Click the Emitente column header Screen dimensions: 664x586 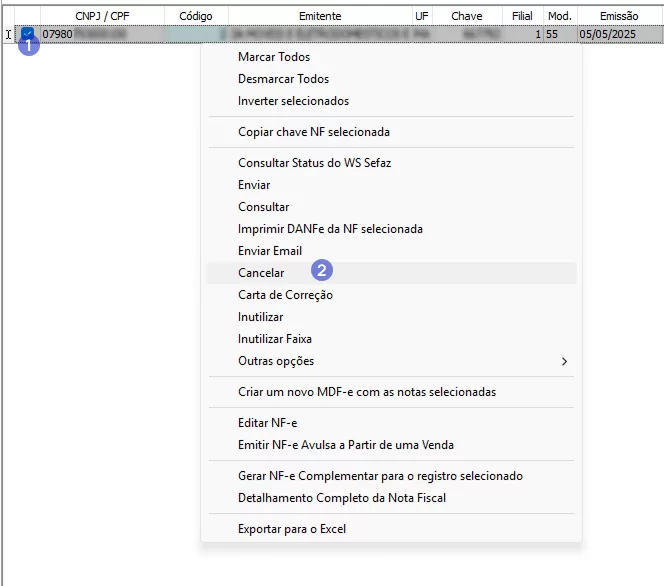click(320, 16)
